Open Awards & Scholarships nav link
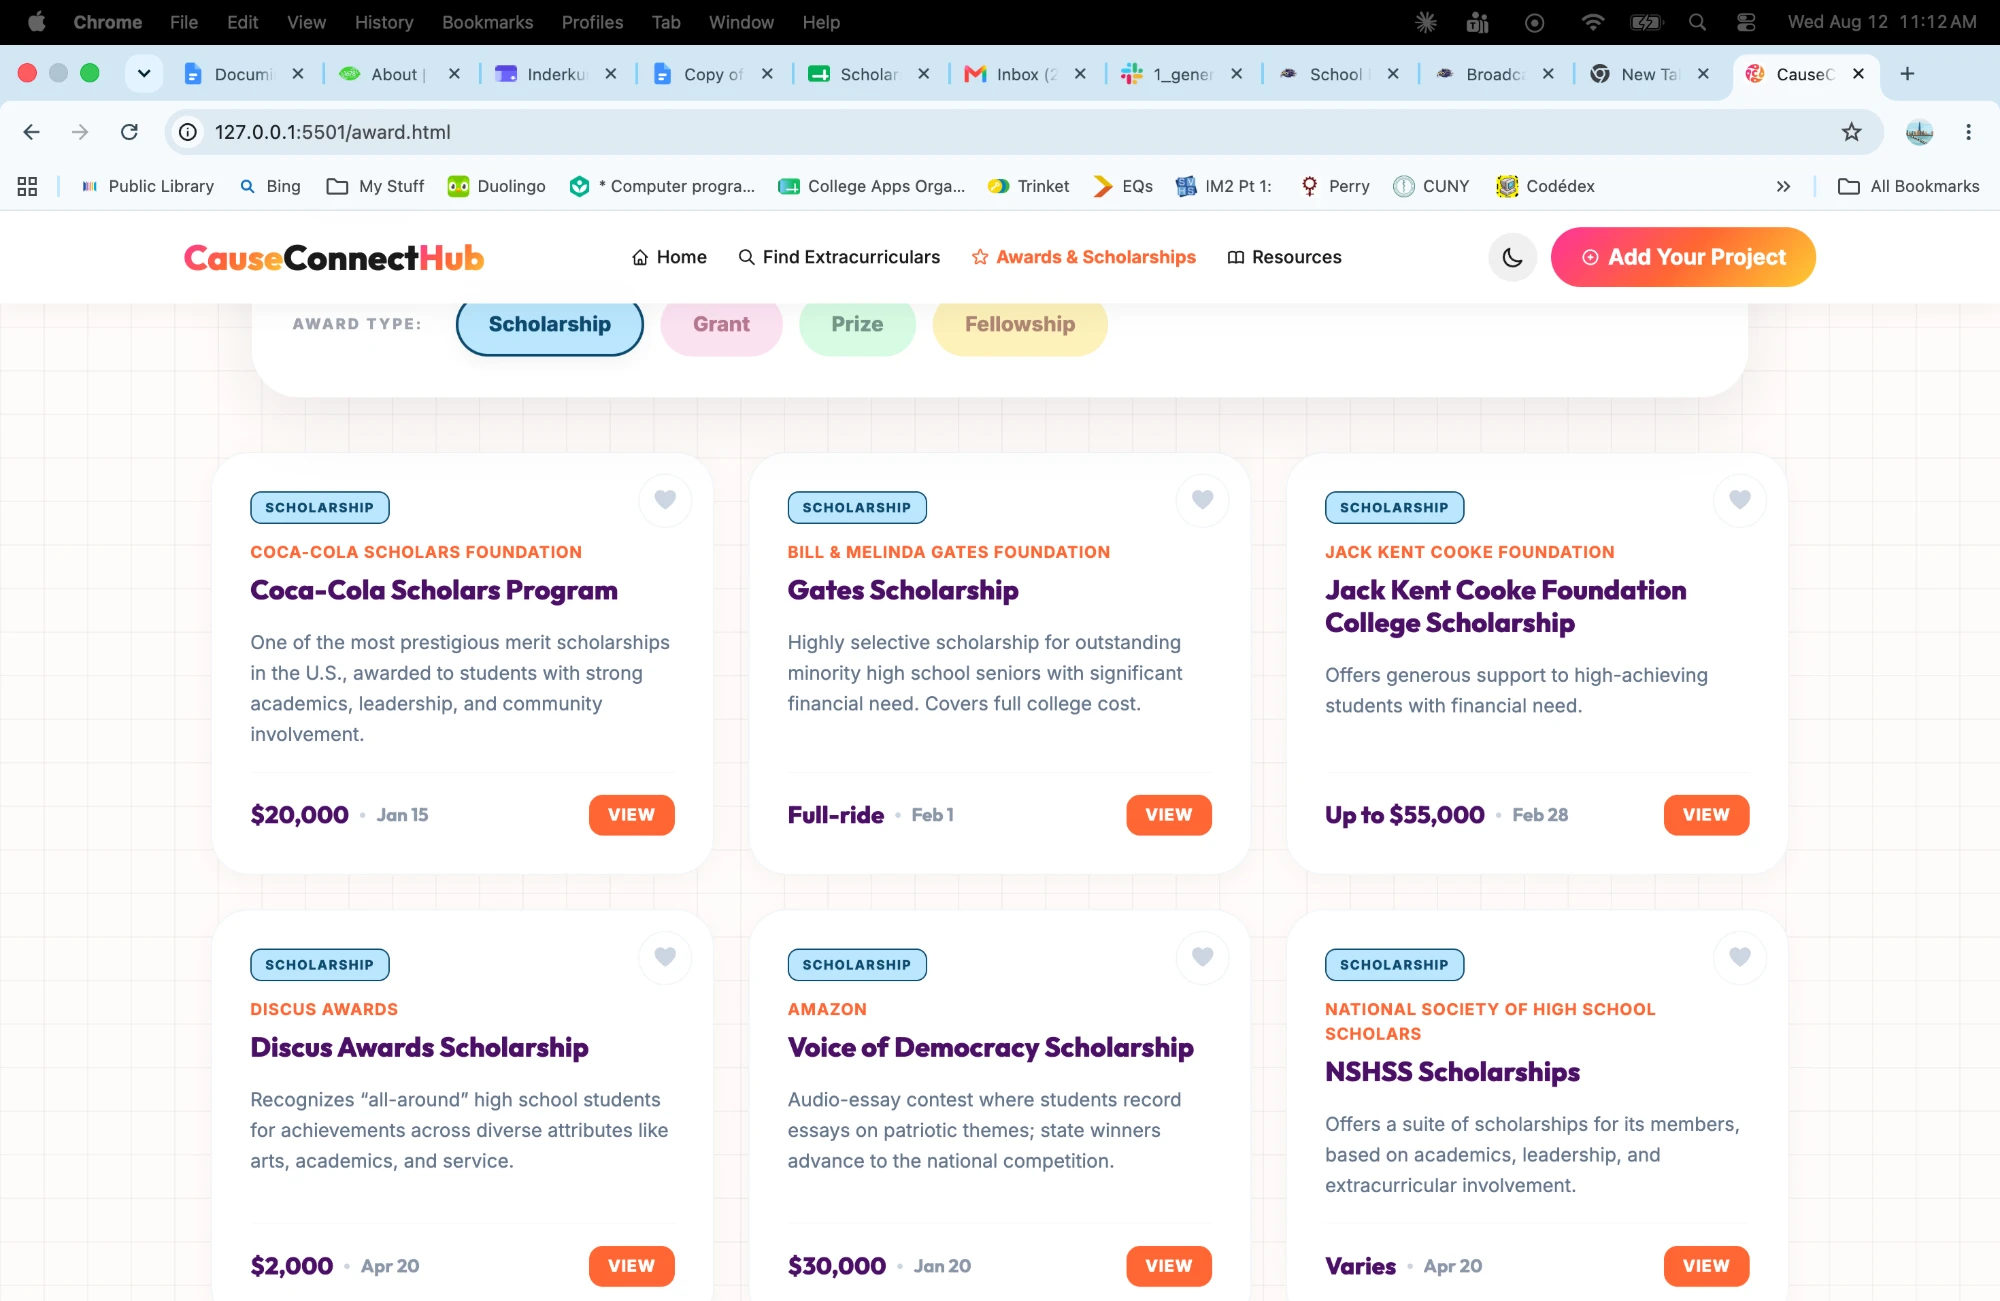The height and width of the screenshot is (1301, 2000). point(1084,257)
